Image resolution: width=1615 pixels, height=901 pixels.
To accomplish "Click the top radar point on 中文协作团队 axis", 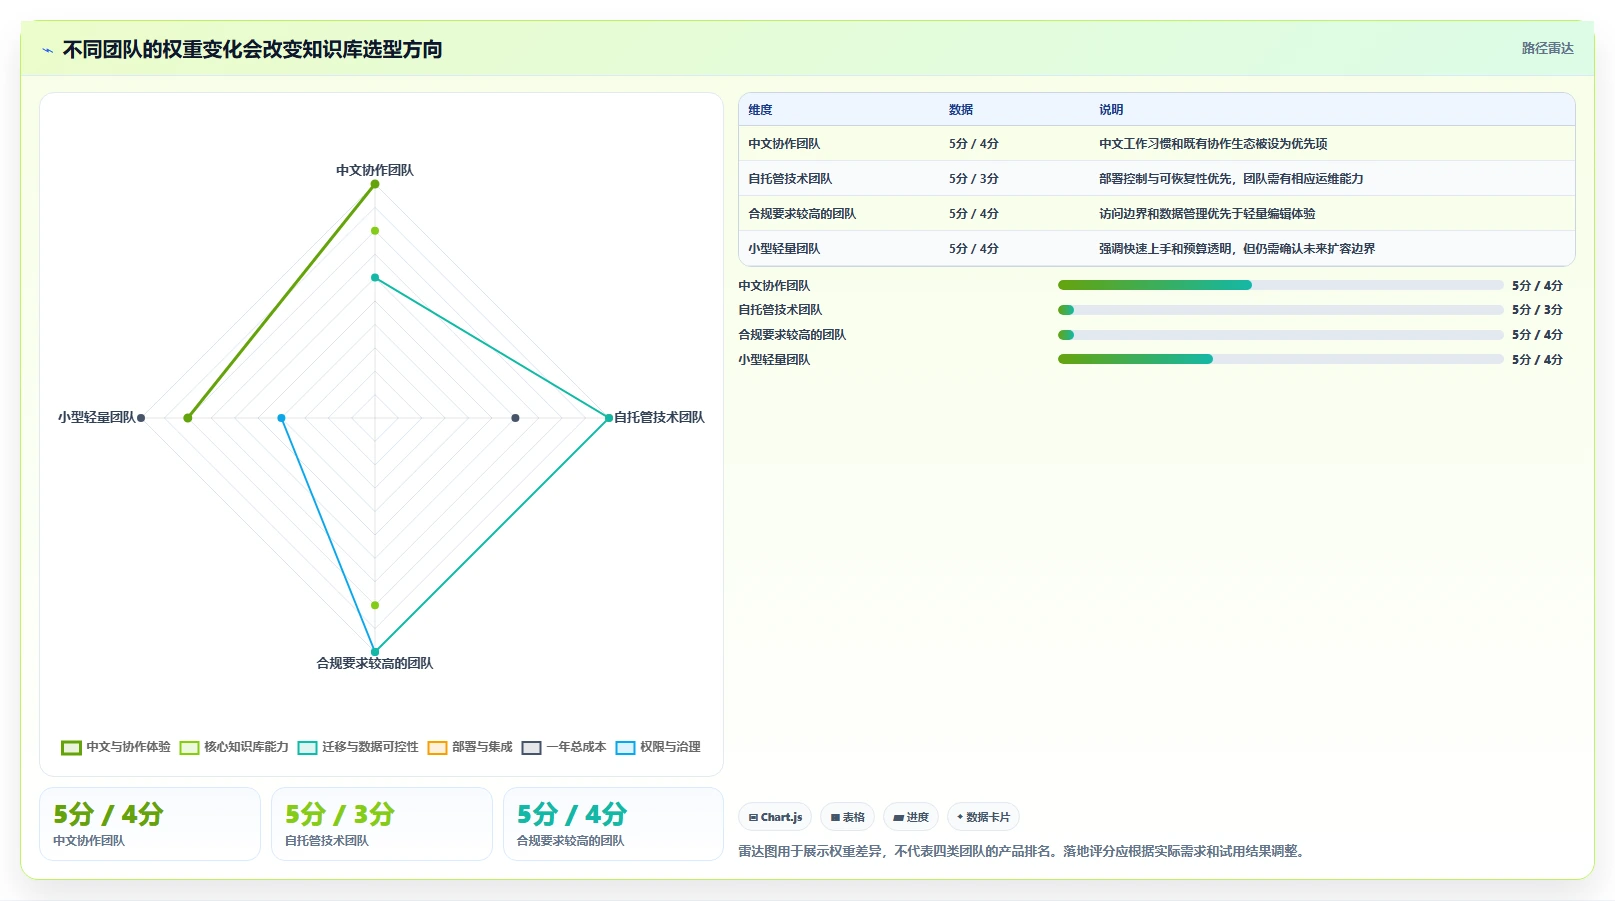I will pos(375,184).
